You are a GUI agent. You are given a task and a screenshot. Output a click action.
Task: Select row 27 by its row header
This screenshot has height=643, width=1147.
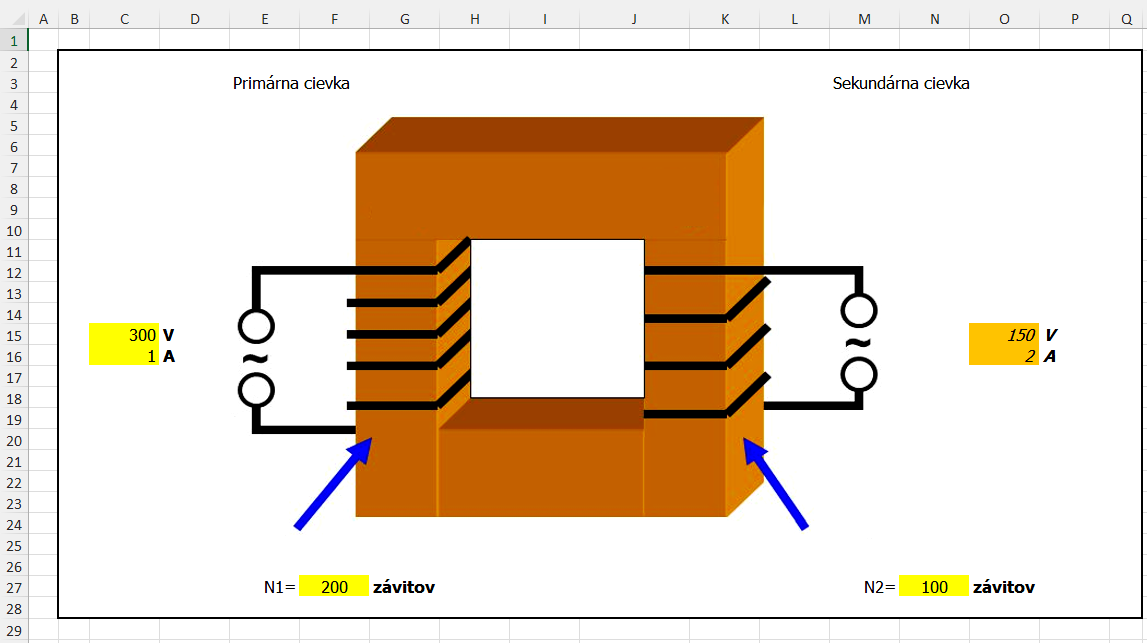[x=14, y=587]
